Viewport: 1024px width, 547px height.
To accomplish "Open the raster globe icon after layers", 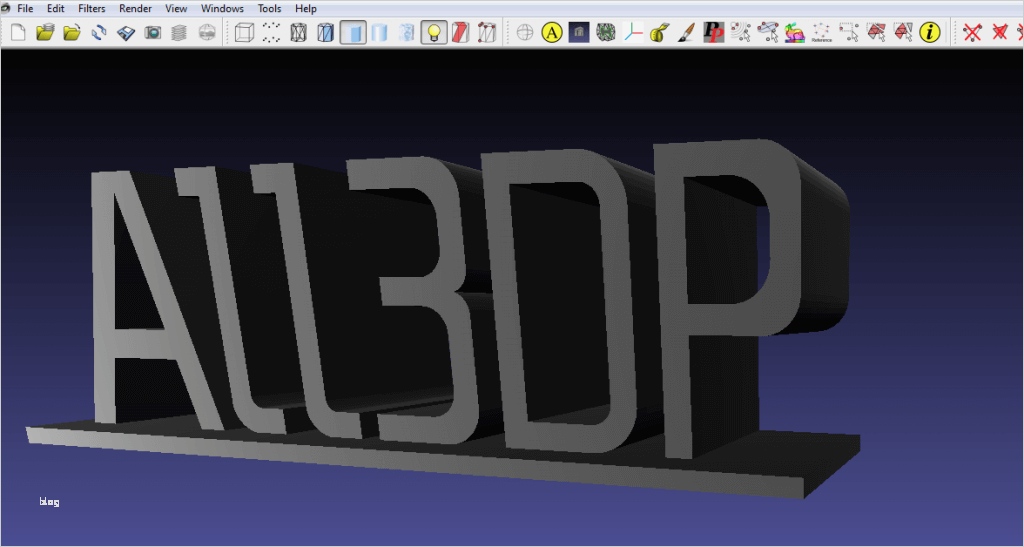I will point(206,32).
